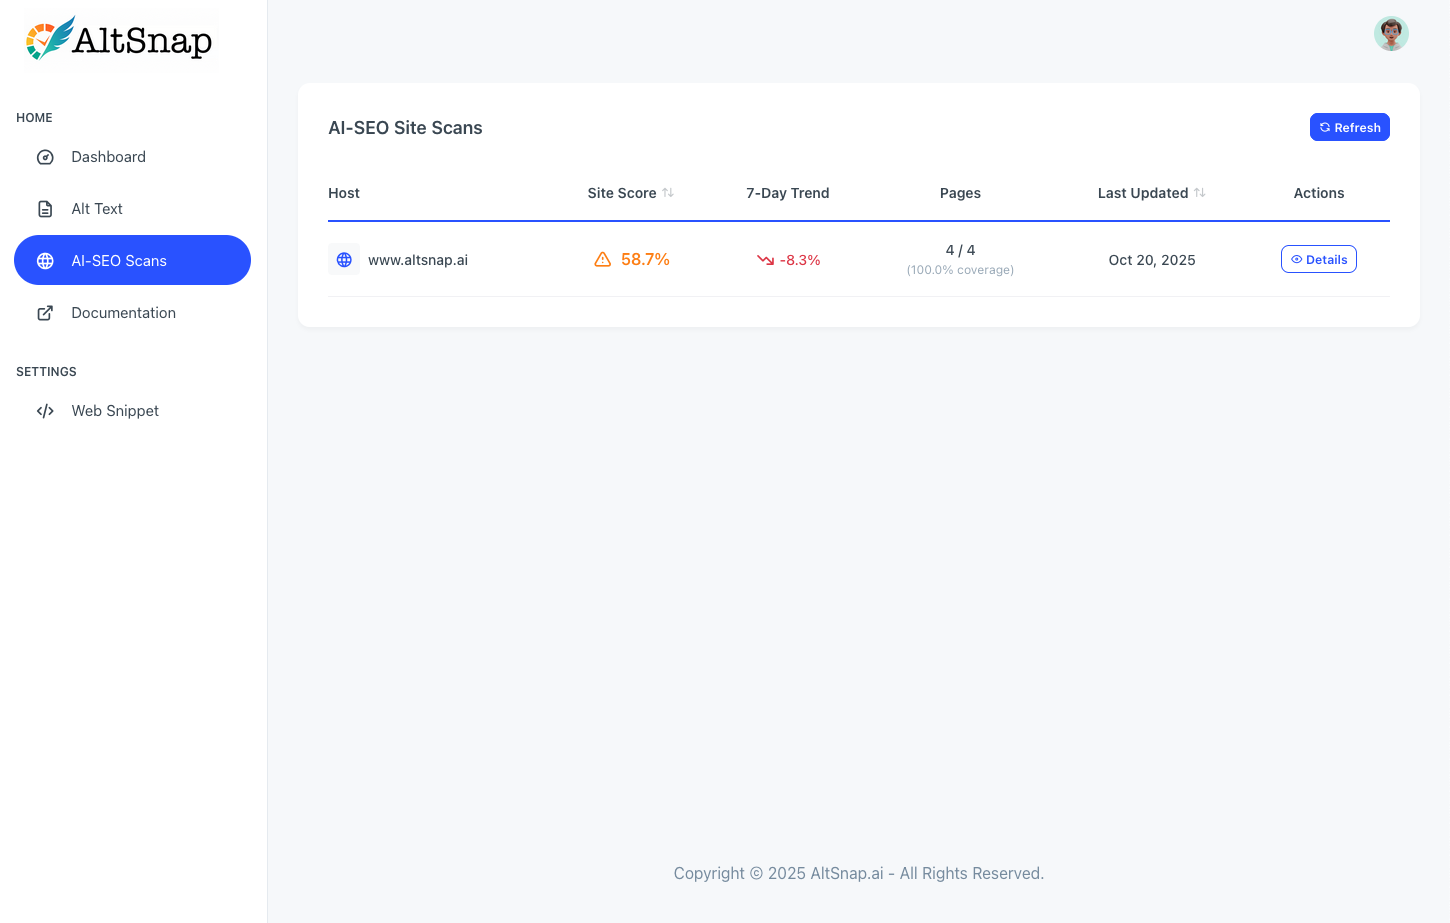1450x923 pixels.
Task: Open the Dashboard section in the sidebar
Action: click(108, 156)
